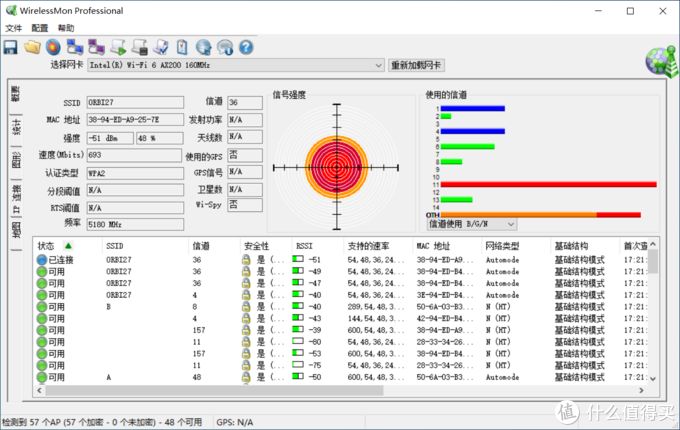Click the clipboard toolbar icon
680x430 pixels.
[x=182, y=47]
